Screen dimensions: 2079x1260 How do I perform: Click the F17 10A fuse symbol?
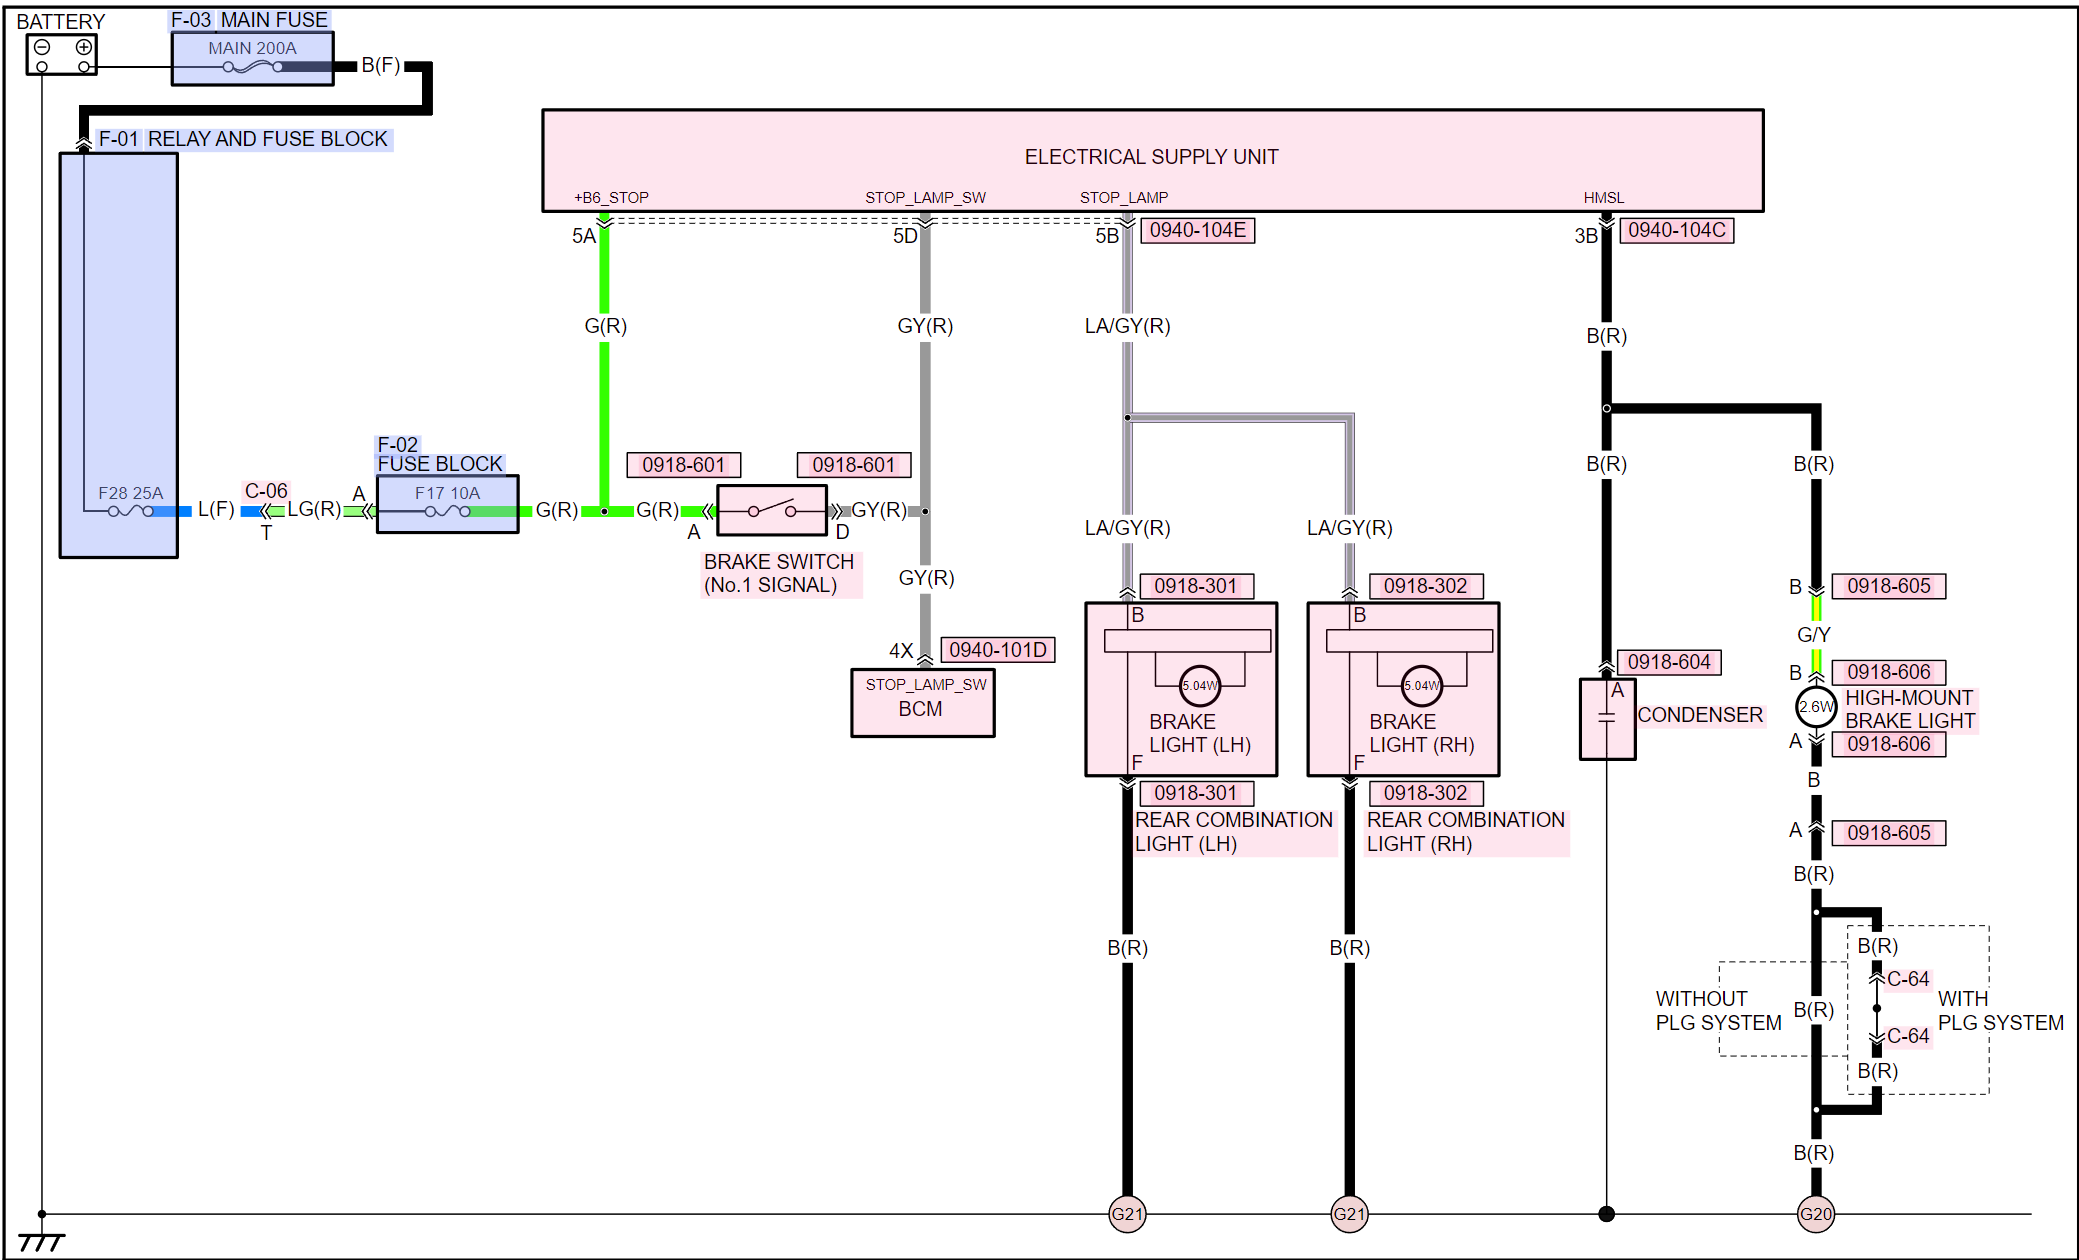coord(447,510)
